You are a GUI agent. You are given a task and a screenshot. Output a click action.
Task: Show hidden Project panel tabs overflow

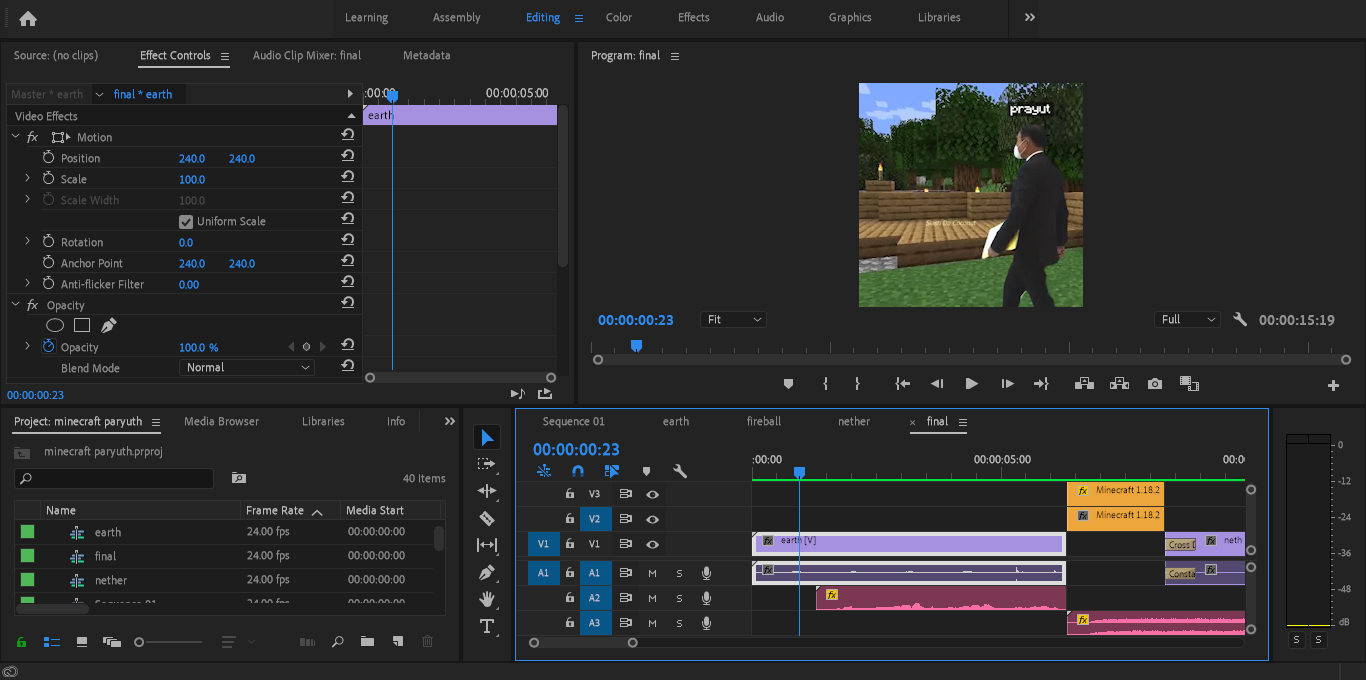click(x=450, y=421)
